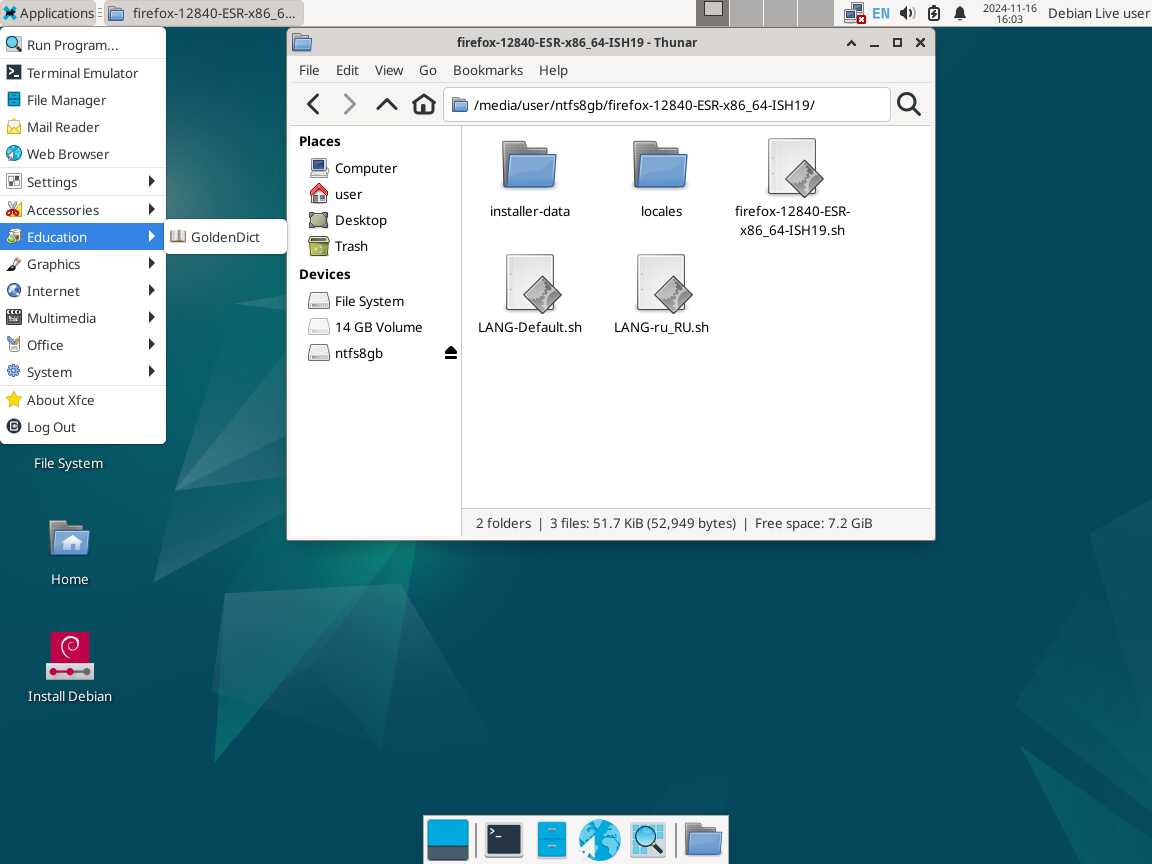Click Log Out in the Applications menu
This screenshot has width=1152, height=864.
point(51,427)
